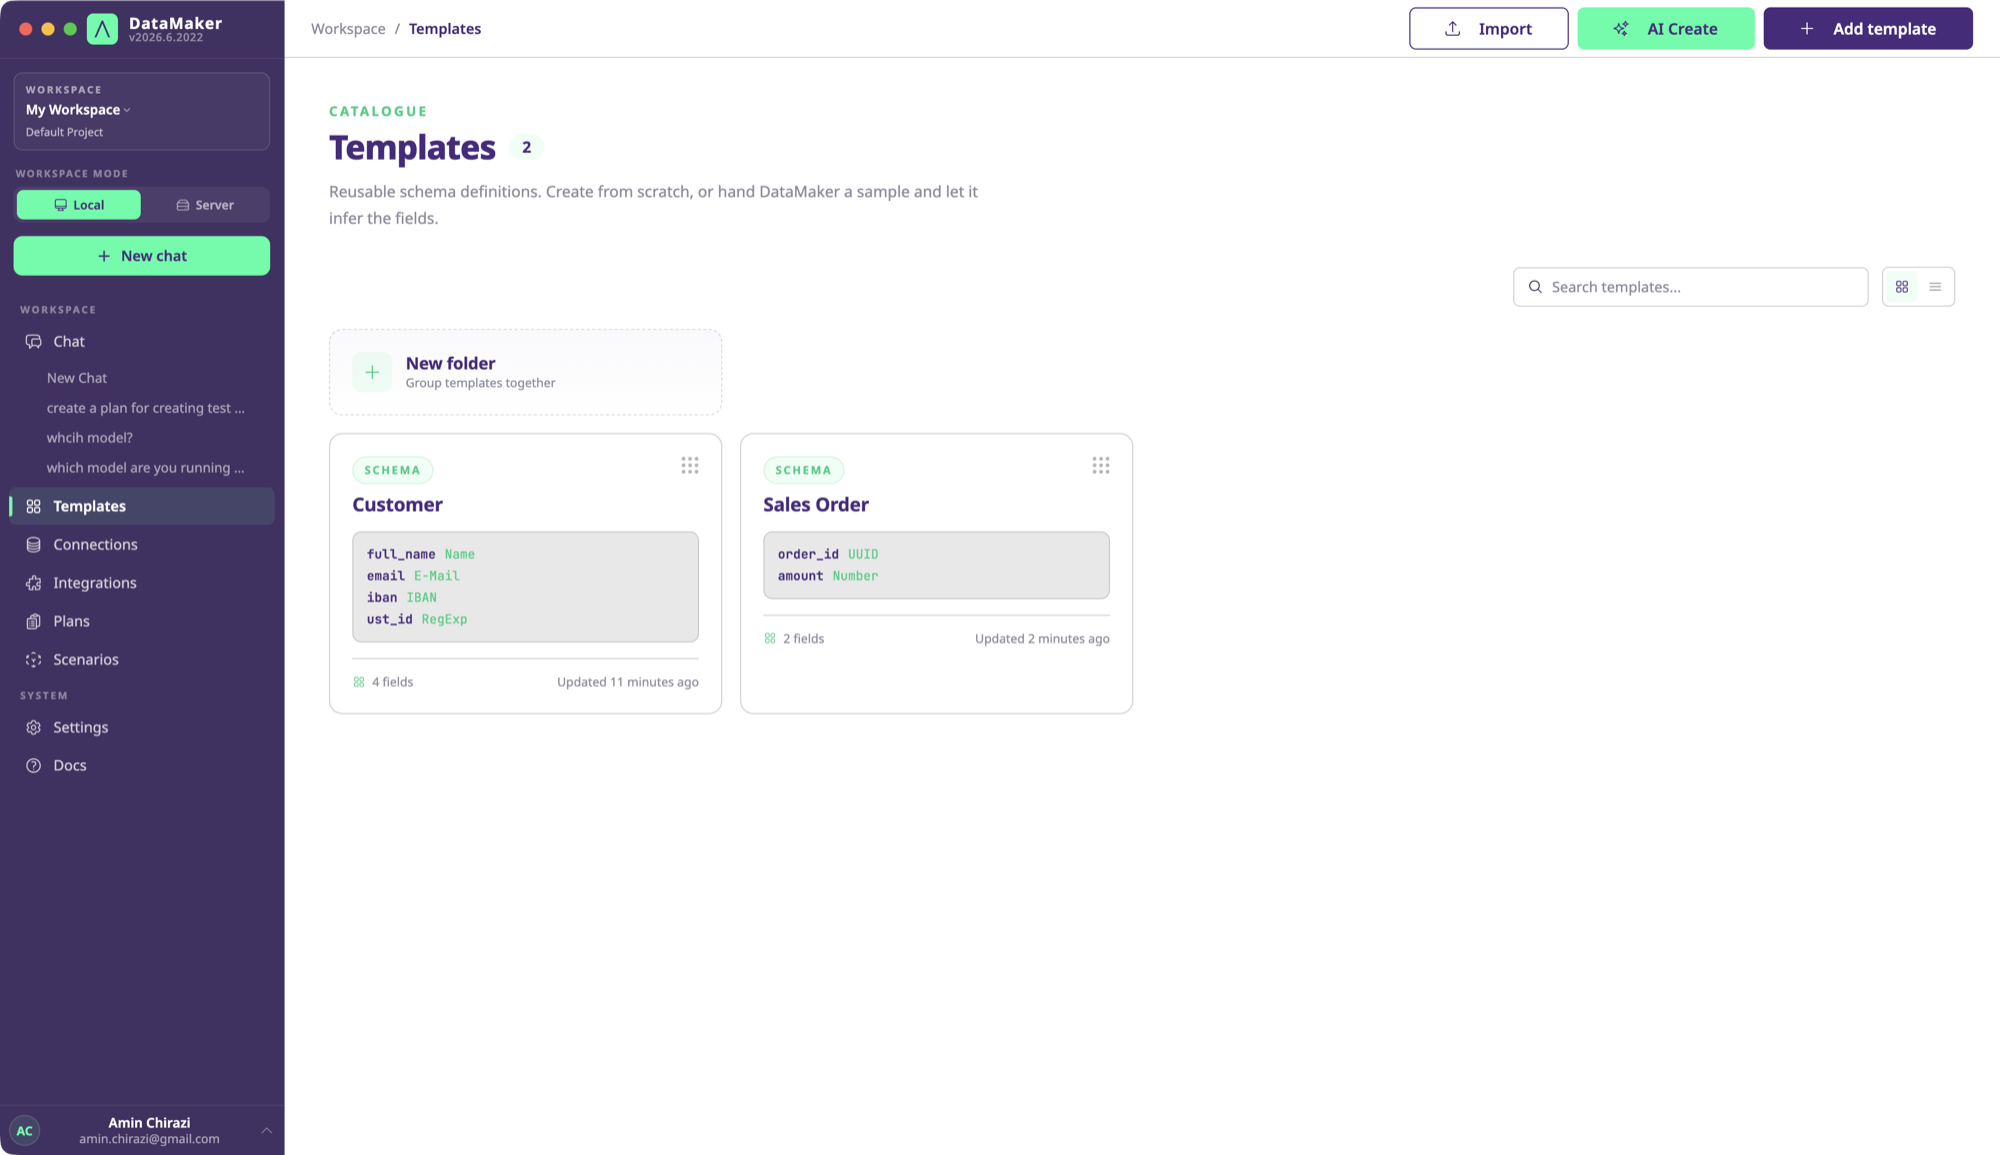Screen dimensions: 2000x1155
Task: Click fields icon on Sales Order footer
Action: tap(770, 639)
